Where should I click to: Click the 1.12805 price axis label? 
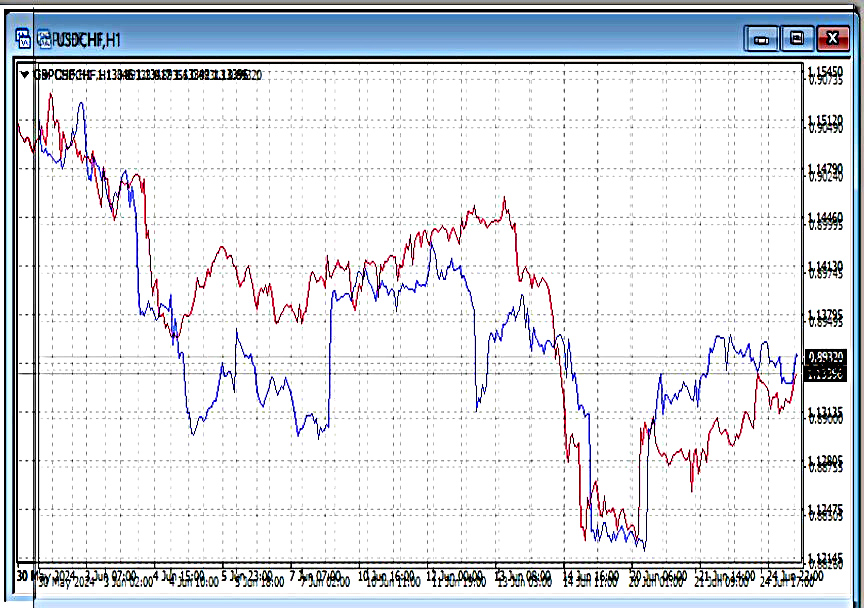point(825,460)
